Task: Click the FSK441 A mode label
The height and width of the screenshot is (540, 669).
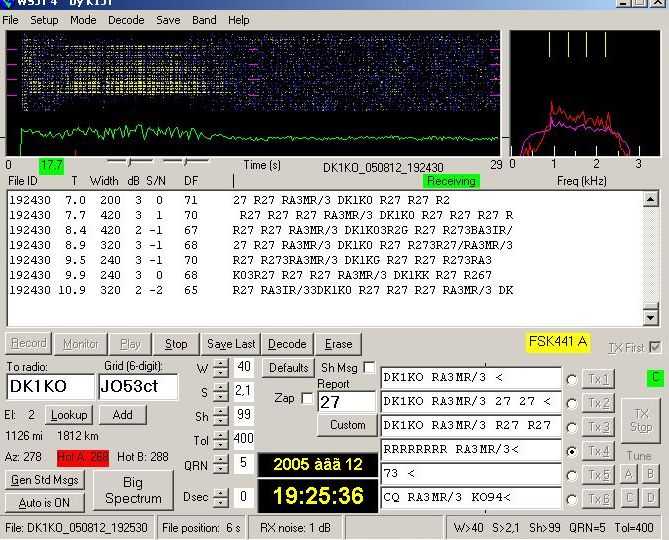Action: point(558,342)
